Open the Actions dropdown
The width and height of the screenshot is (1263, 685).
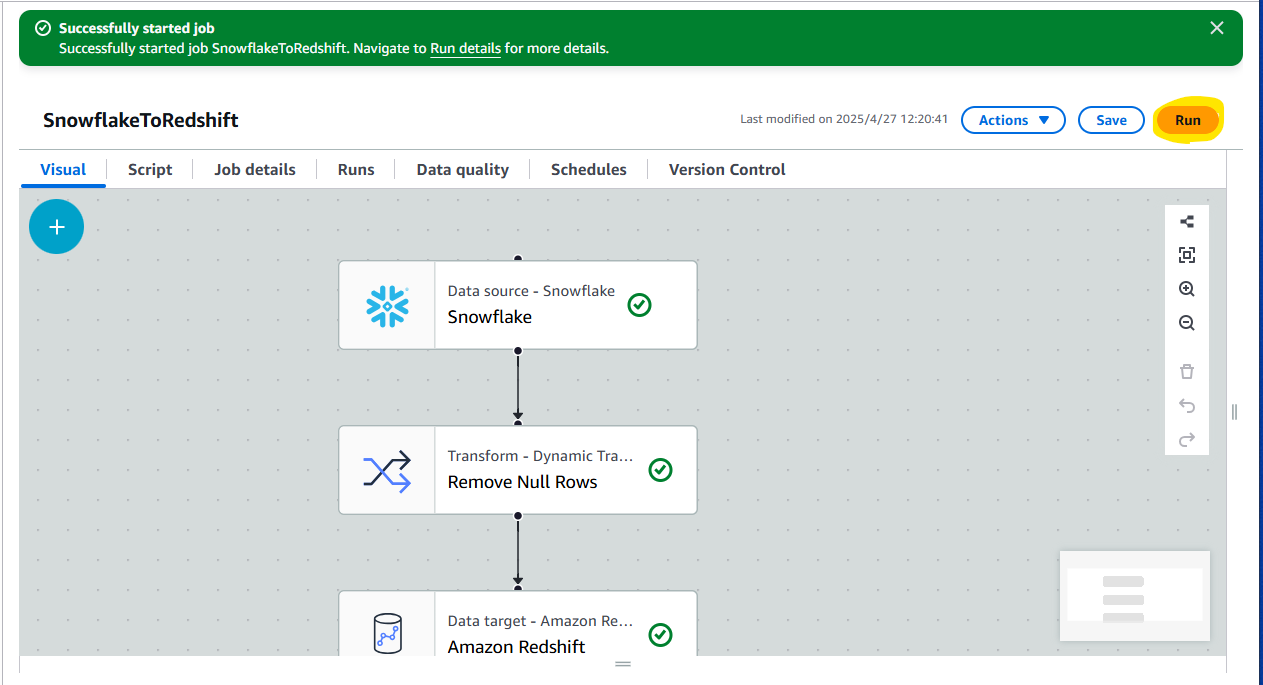pos(1014,120)
